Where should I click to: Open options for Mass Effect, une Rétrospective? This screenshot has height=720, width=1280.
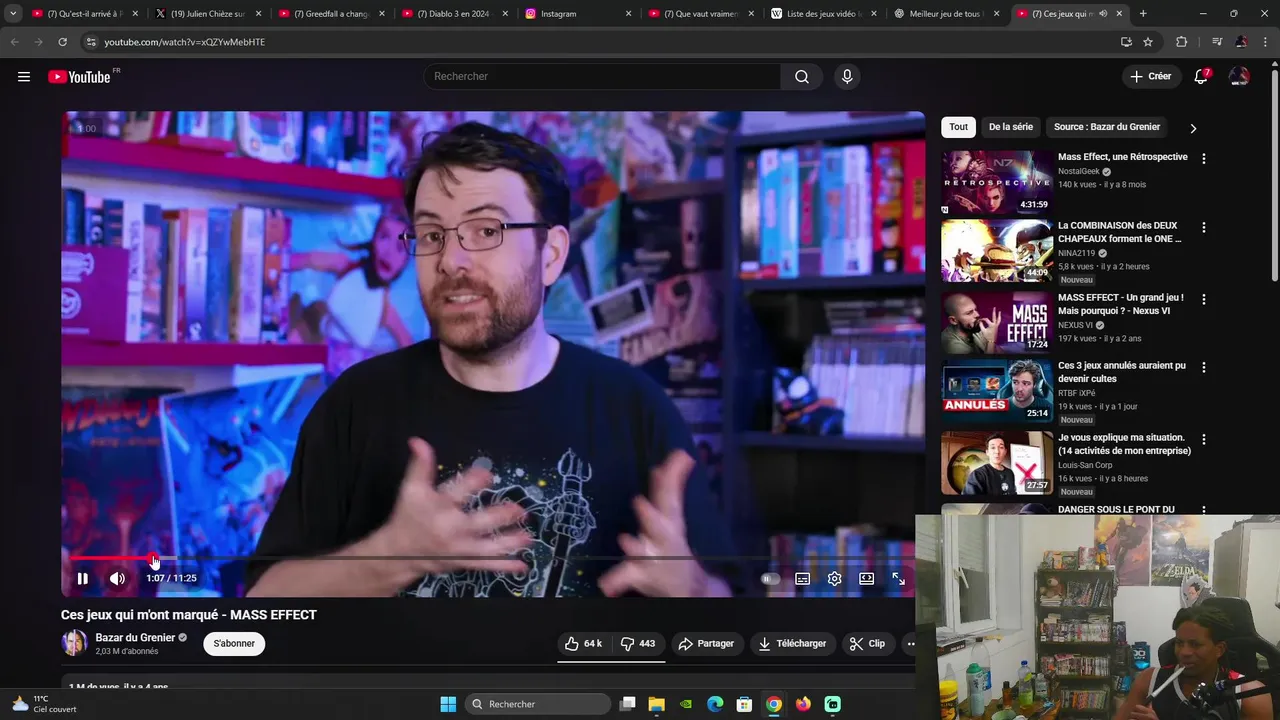pos(1204,159)
